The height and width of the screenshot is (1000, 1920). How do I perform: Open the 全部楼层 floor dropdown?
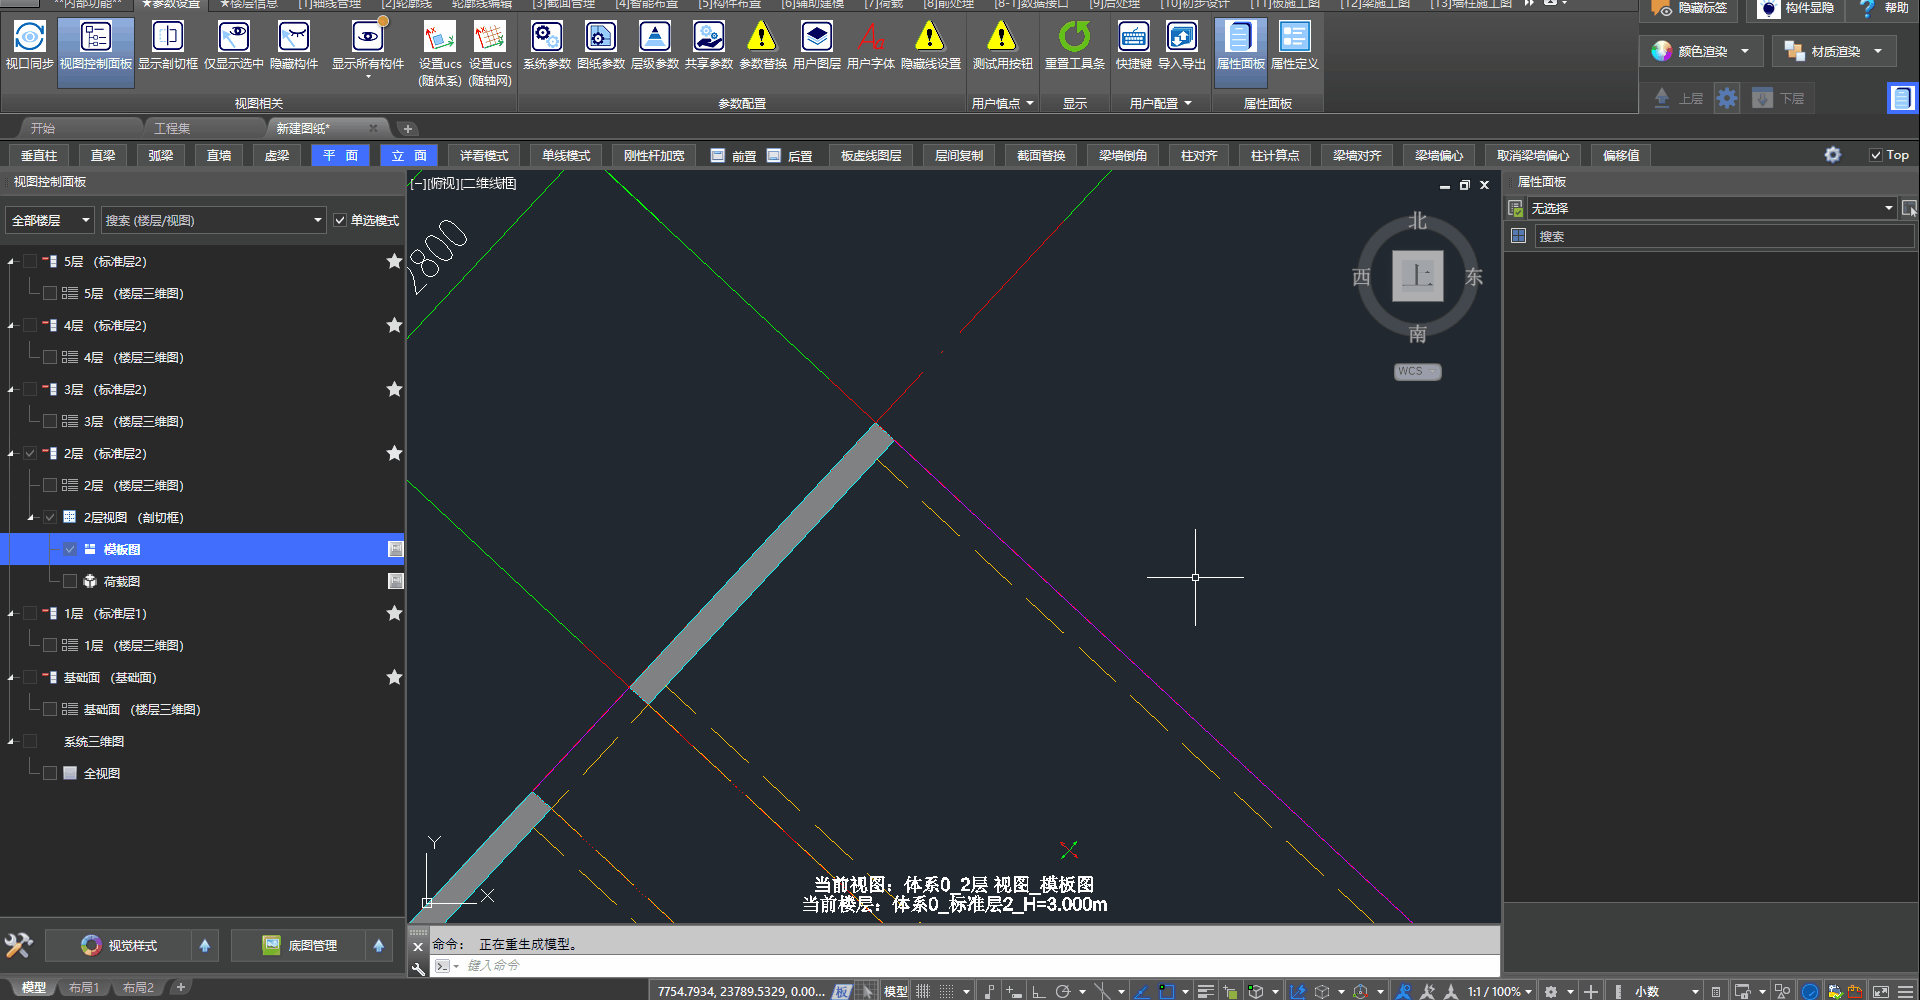coord(50,220)
